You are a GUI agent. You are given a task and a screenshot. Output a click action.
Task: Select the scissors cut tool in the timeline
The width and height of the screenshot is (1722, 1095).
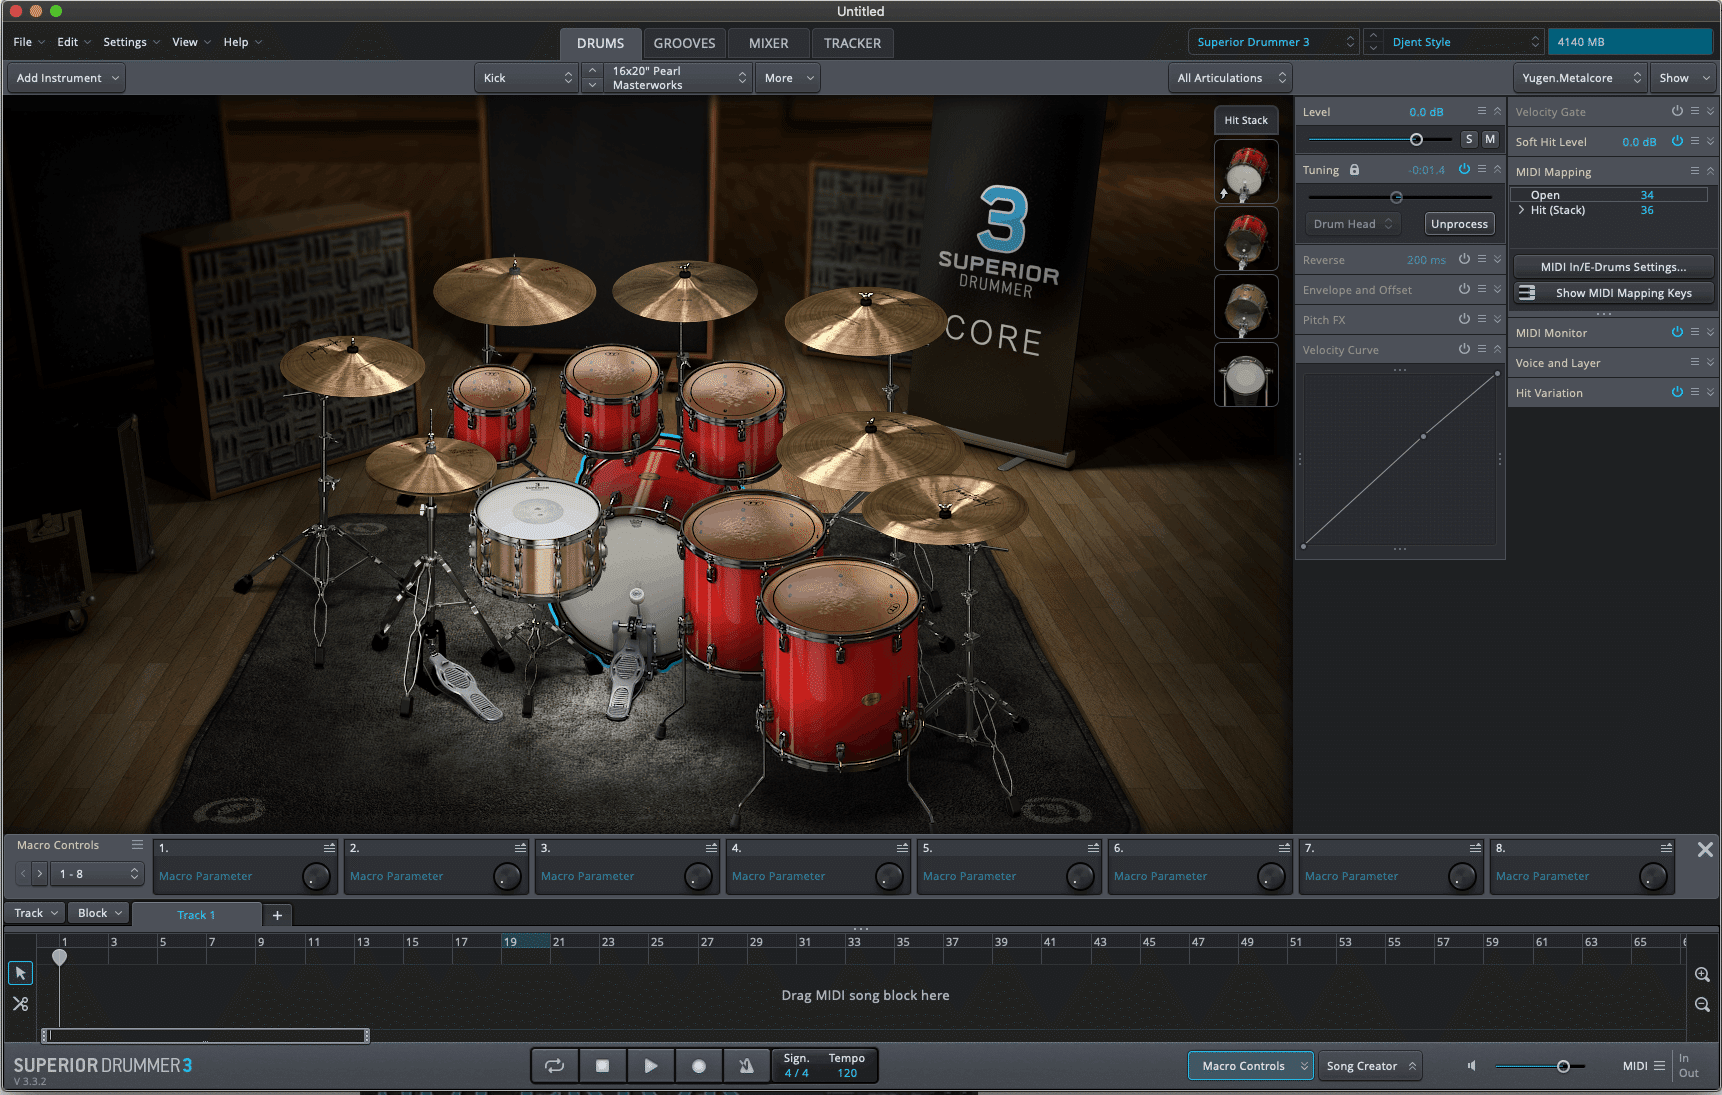coord(20,1003)
